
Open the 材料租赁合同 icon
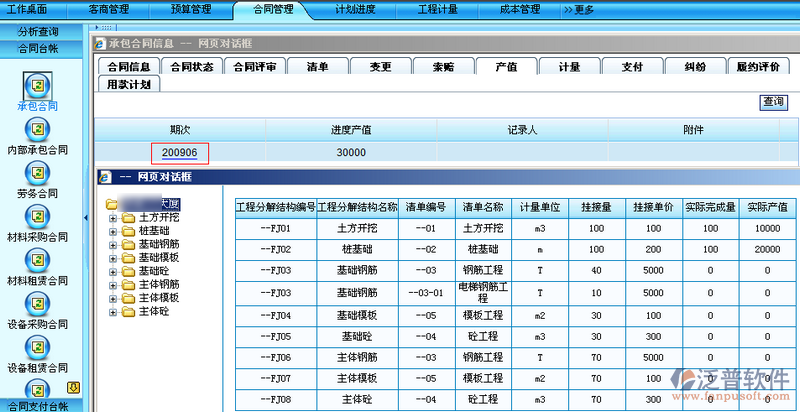(37, 260)
